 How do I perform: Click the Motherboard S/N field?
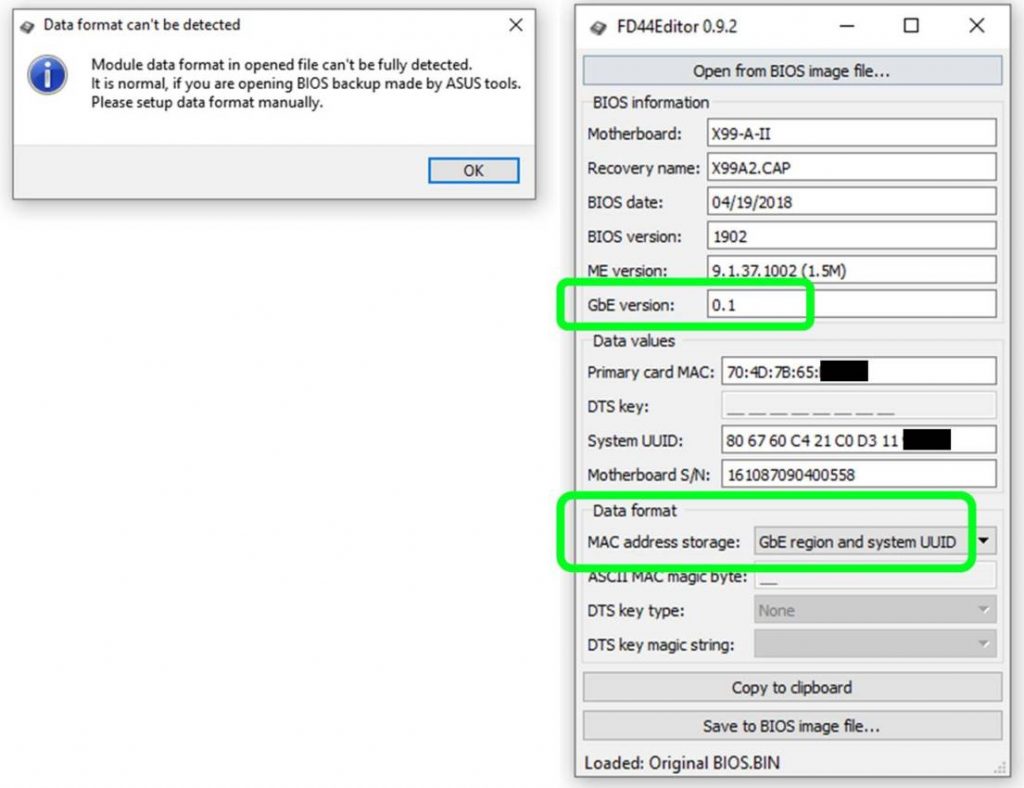coord(858,474)
